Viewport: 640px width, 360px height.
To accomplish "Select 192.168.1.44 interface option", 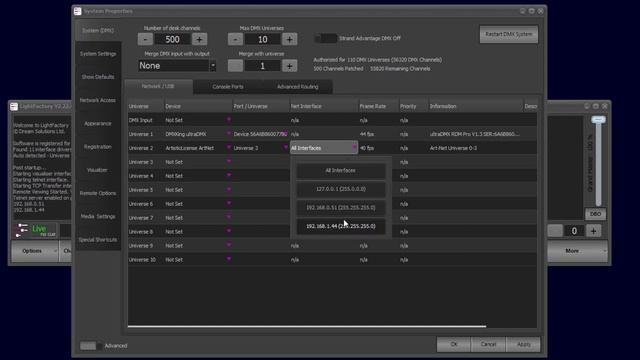I will tap(340, 226).
